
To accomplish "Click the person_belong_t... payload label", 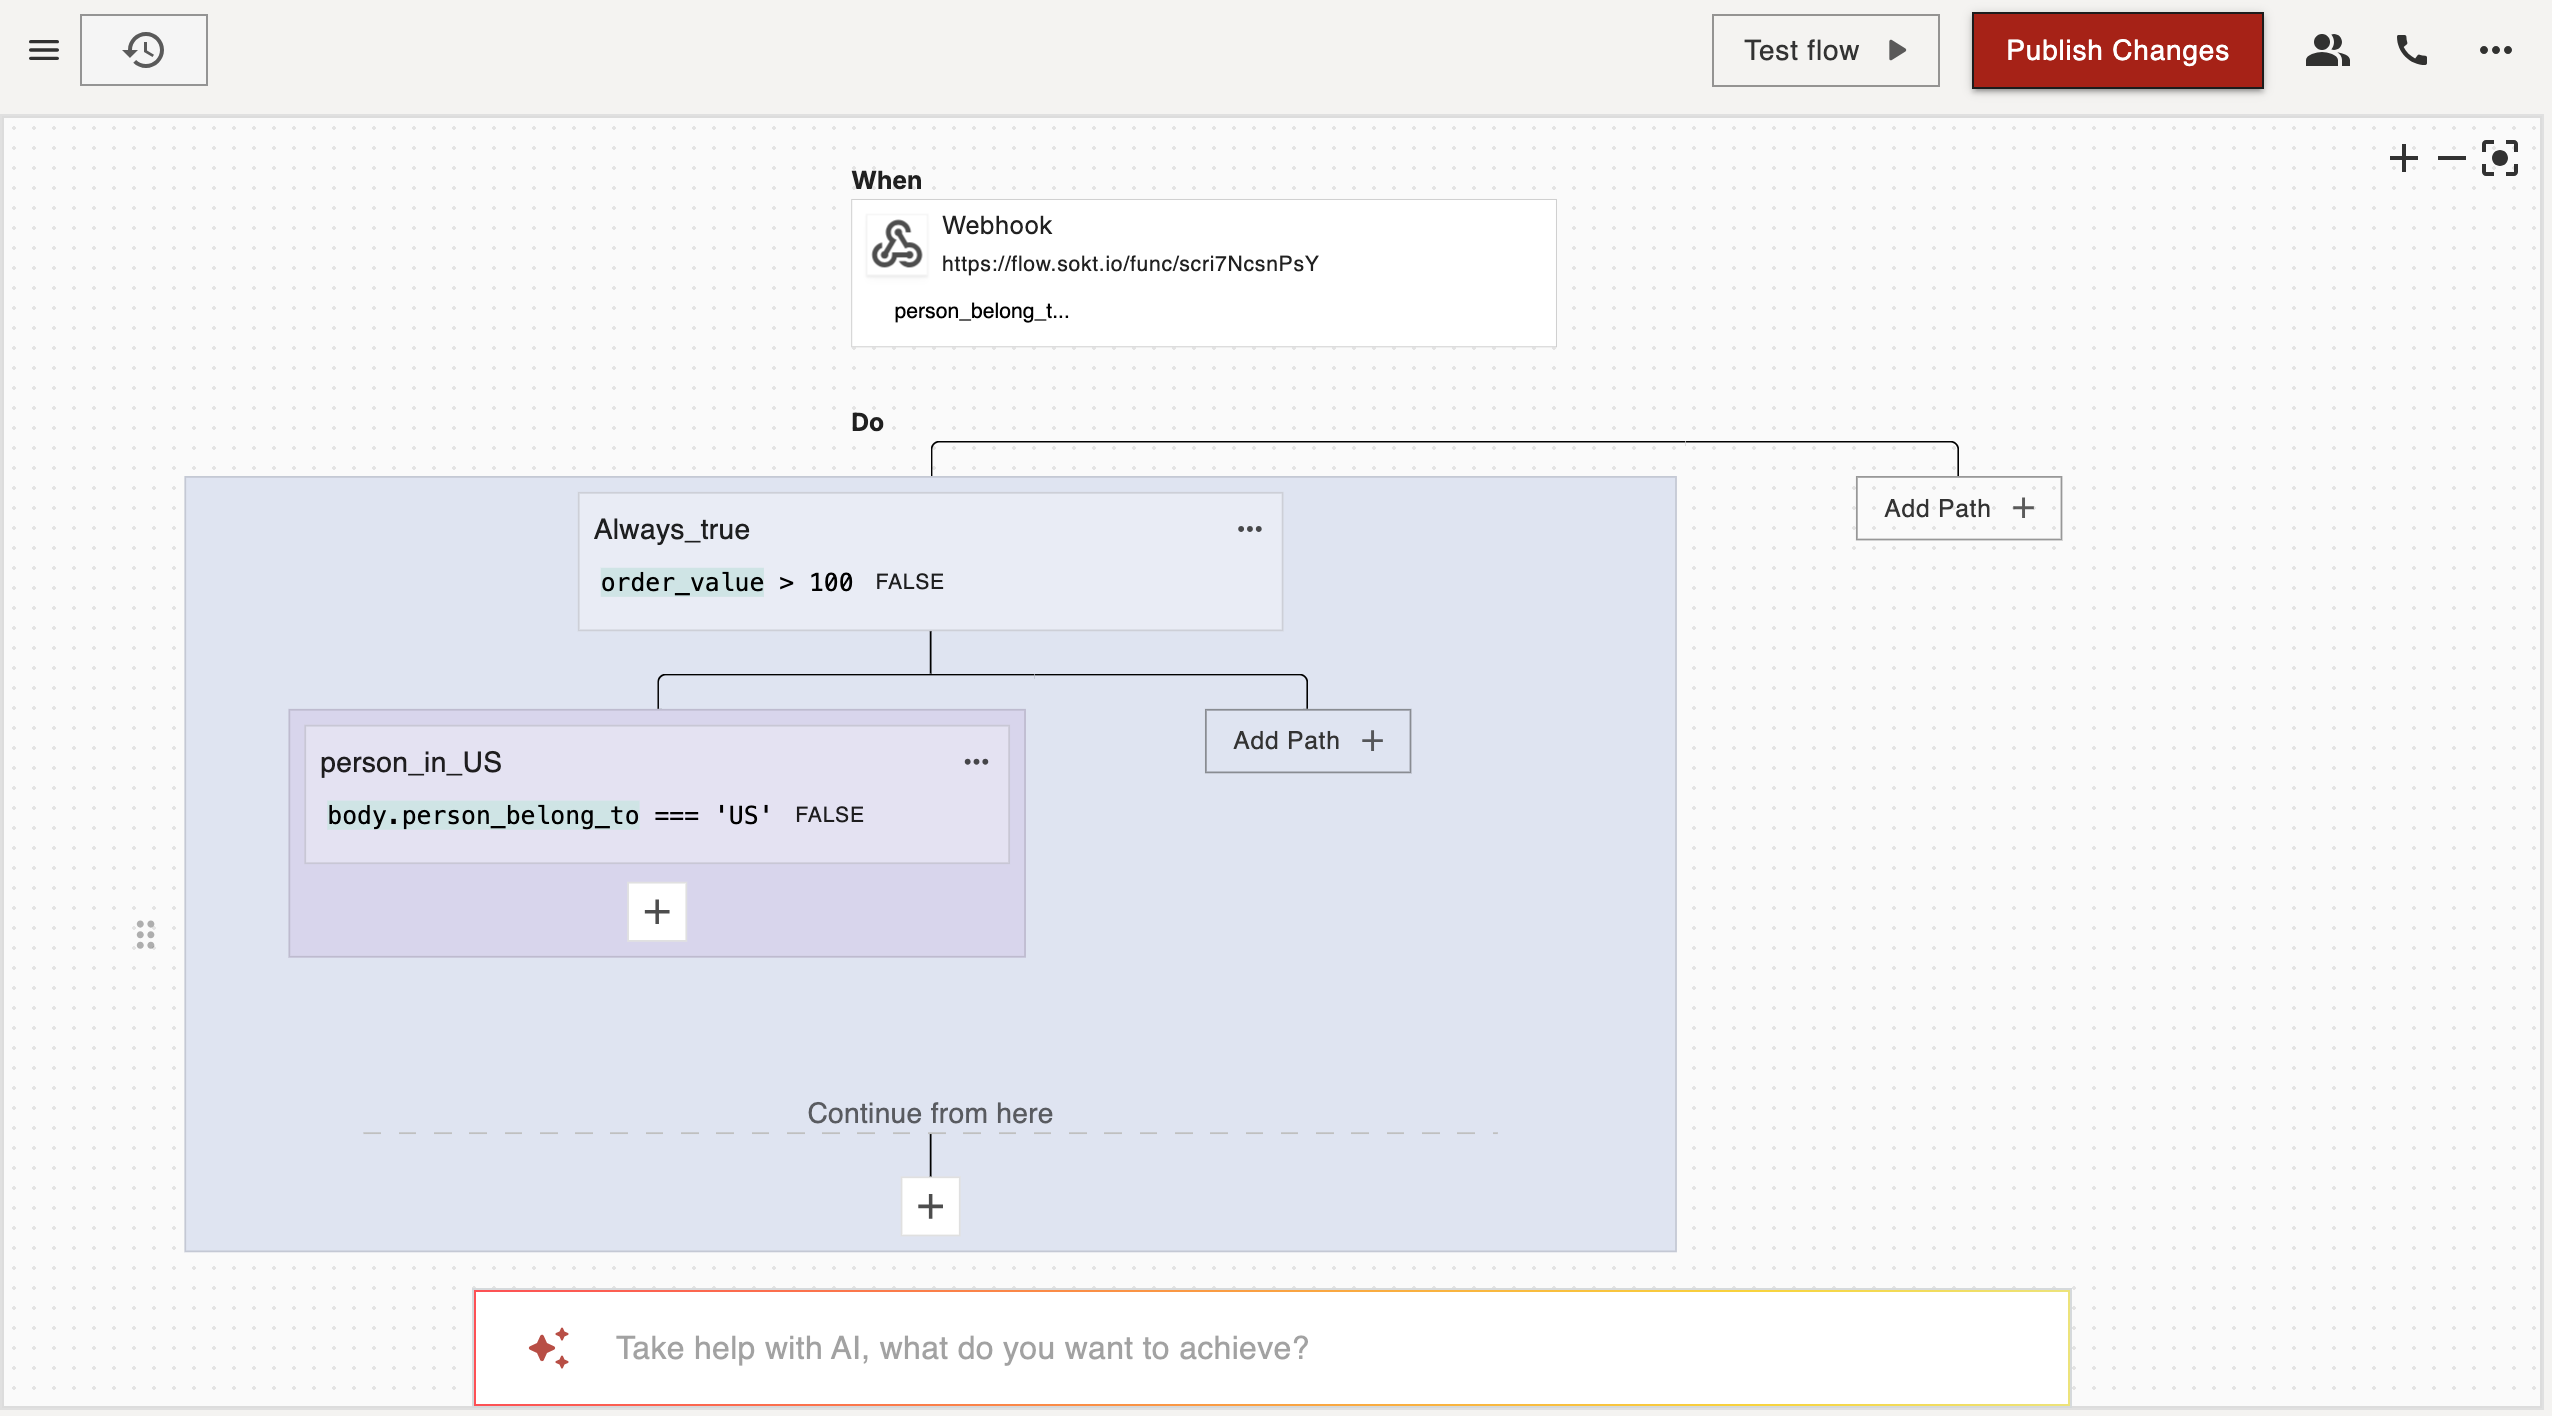I will coord(981,311).
